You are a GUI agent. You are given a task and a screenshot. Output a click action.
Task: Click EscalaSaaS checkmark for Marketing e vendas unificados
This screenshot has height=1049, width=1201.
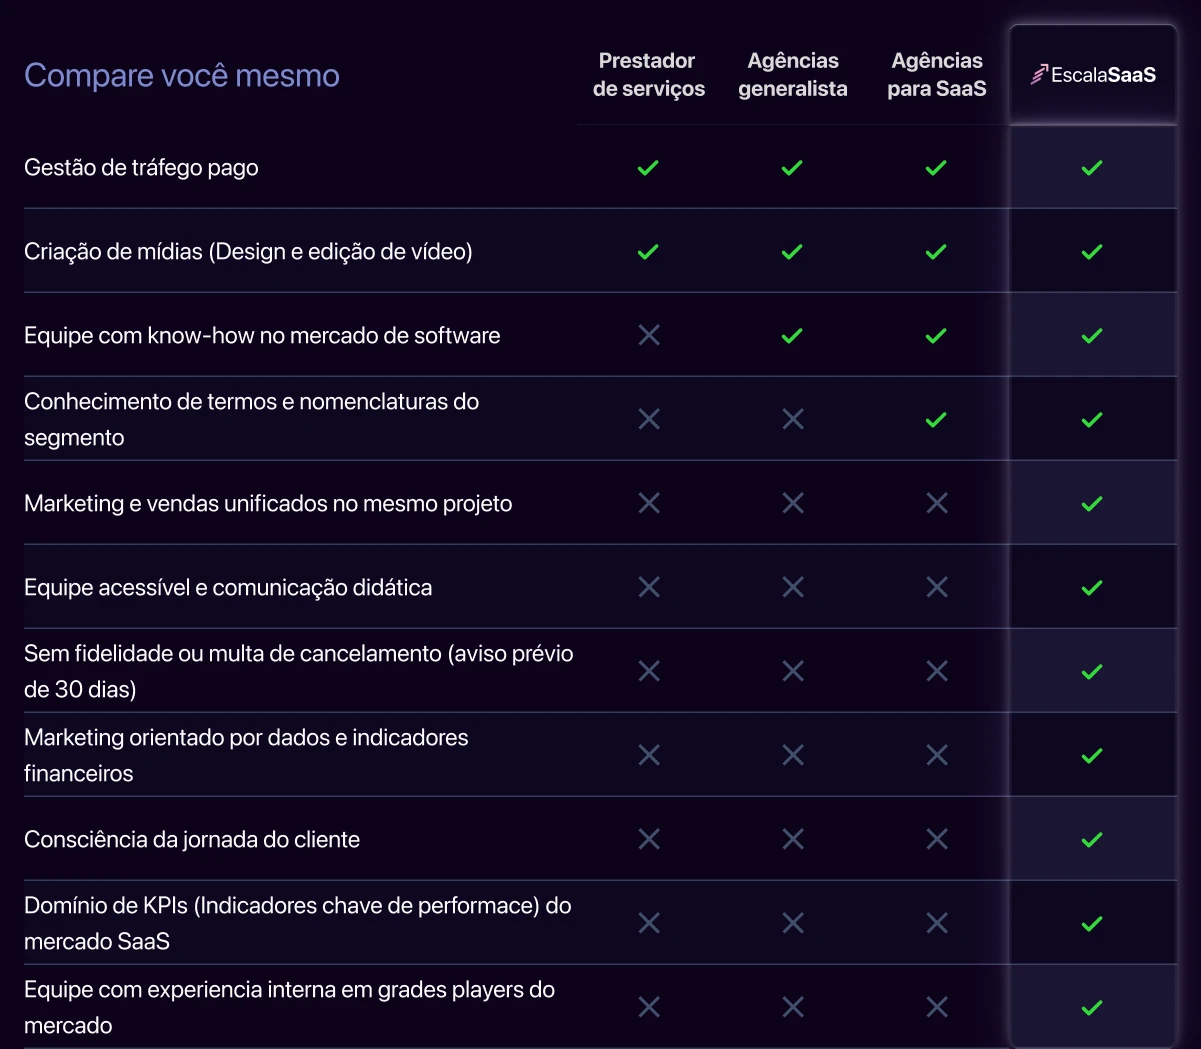(1092, 504)
